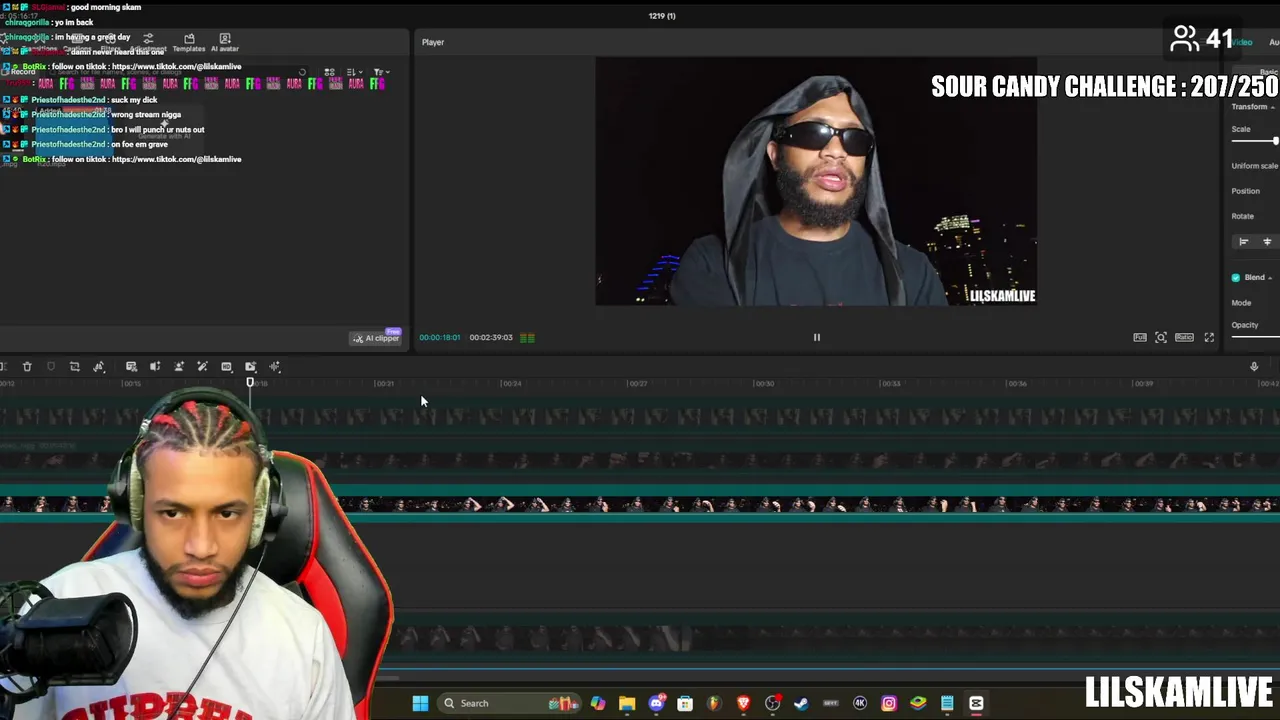Viewport: 1280px width, 720px height.
Task: Select the AI video generation icon
Action: point(251,367)
